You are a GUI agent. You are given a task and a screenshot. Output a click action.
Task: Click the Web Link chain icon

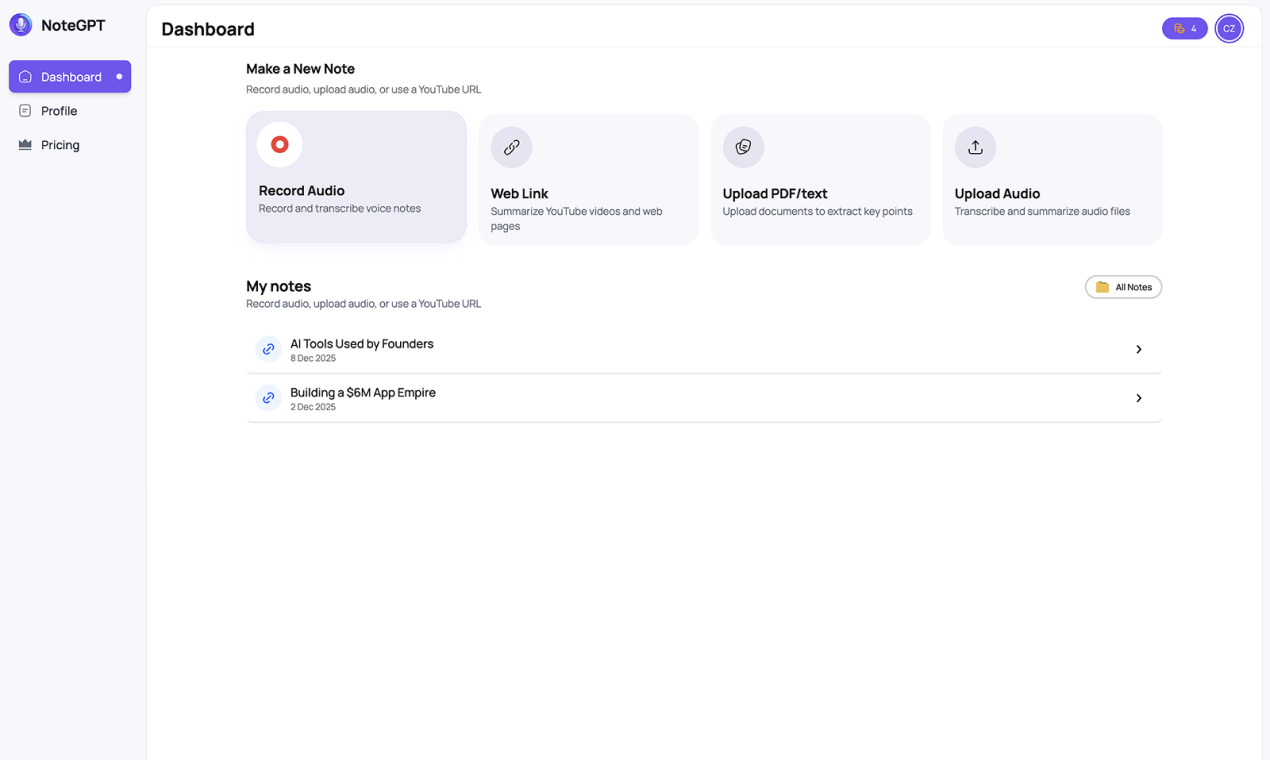click(x=511, y=147)
